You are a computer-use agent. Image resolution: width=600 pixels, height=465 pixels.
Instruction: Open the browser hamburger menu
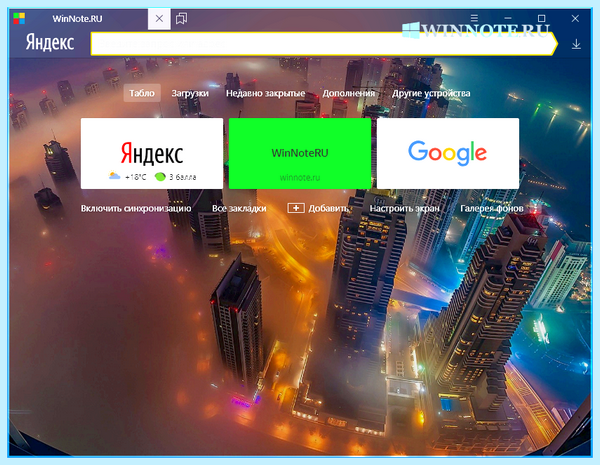pos(474,18)
